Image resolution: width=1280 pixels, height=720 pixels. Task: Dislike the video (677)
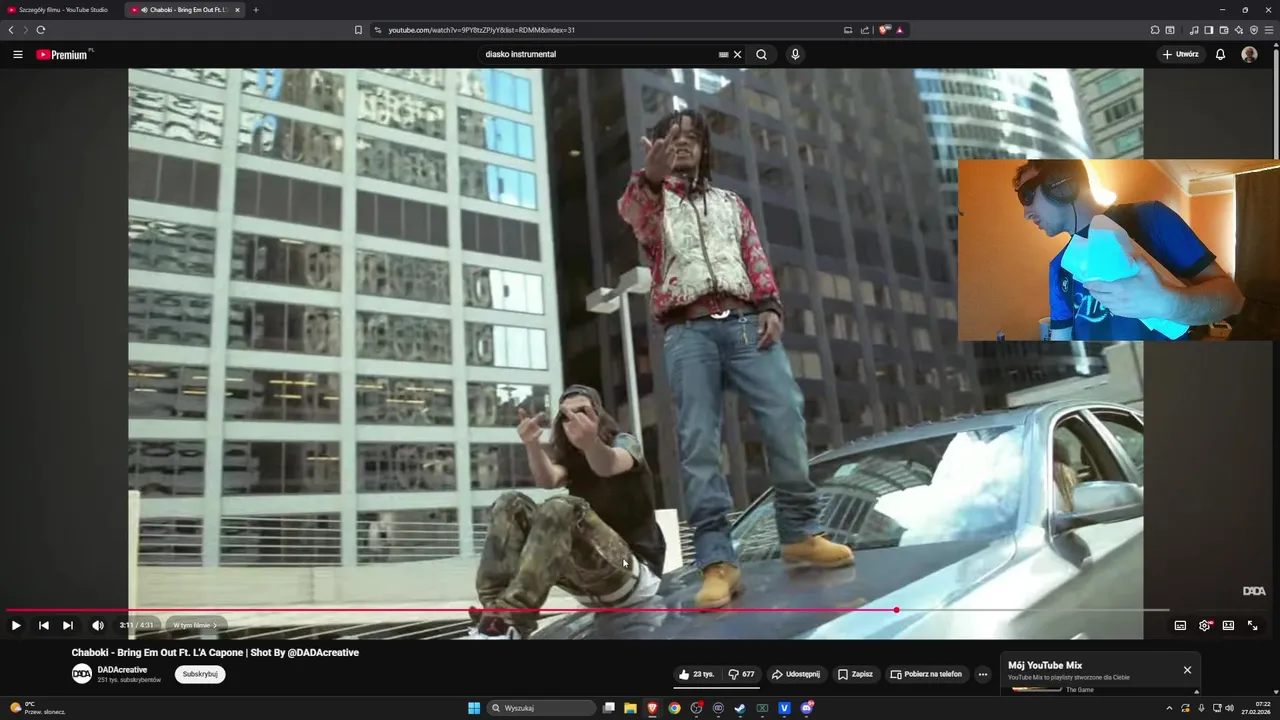[741, 674]
